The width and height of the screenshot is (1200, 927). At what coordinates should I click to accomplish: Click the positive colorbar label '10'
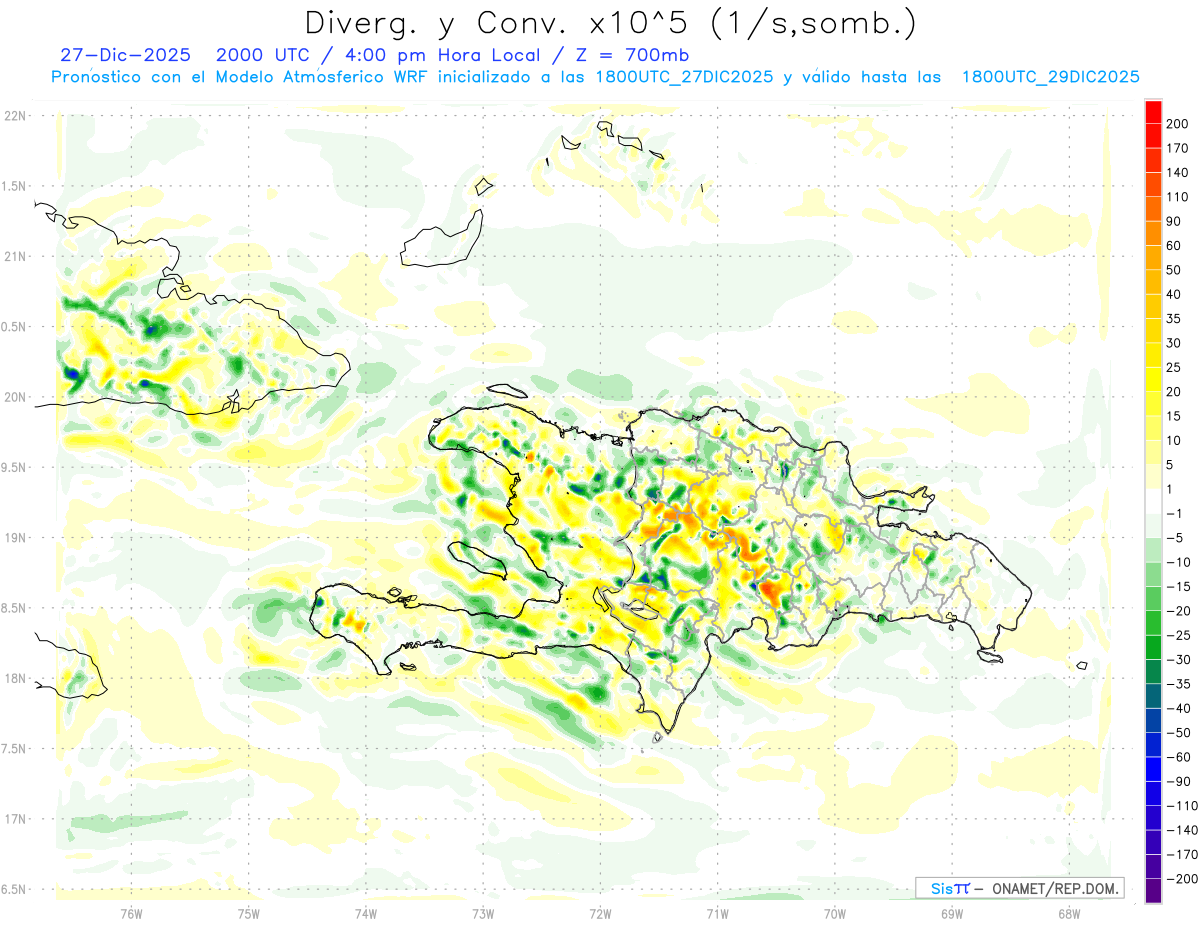coord(1175,440)
